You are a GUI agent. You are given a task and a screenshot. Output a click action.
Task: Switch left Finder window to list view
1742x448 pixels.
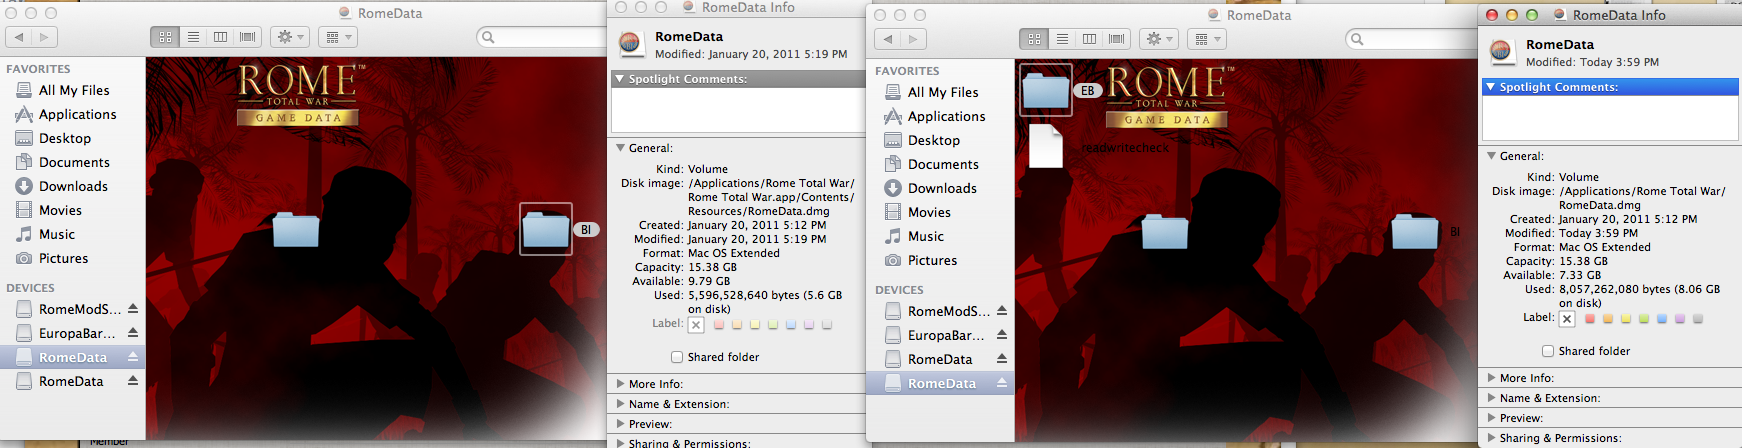point(193,37)
